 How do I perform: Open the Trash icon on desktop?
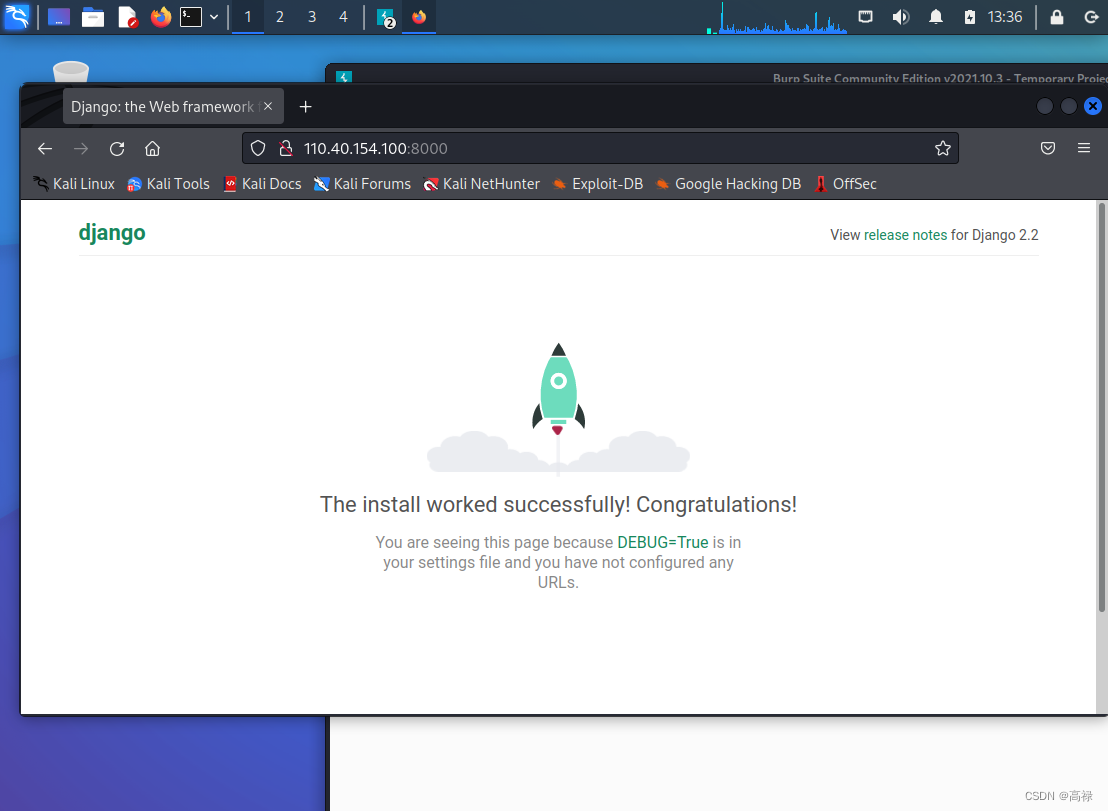[71, 72]
